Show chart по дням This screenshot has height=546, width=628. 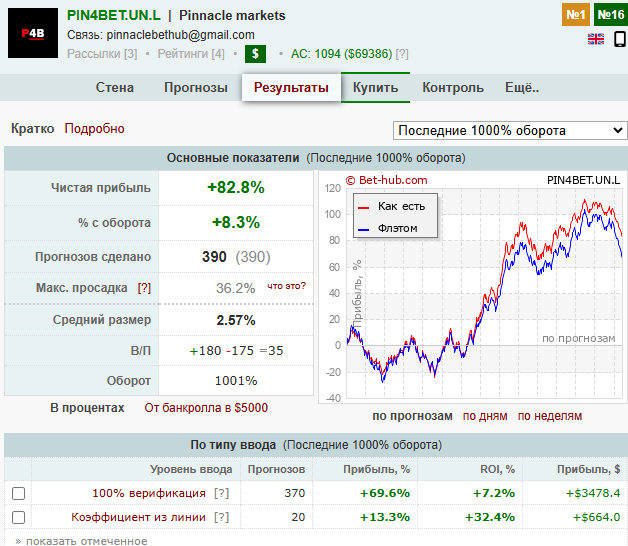pos(485,416)
